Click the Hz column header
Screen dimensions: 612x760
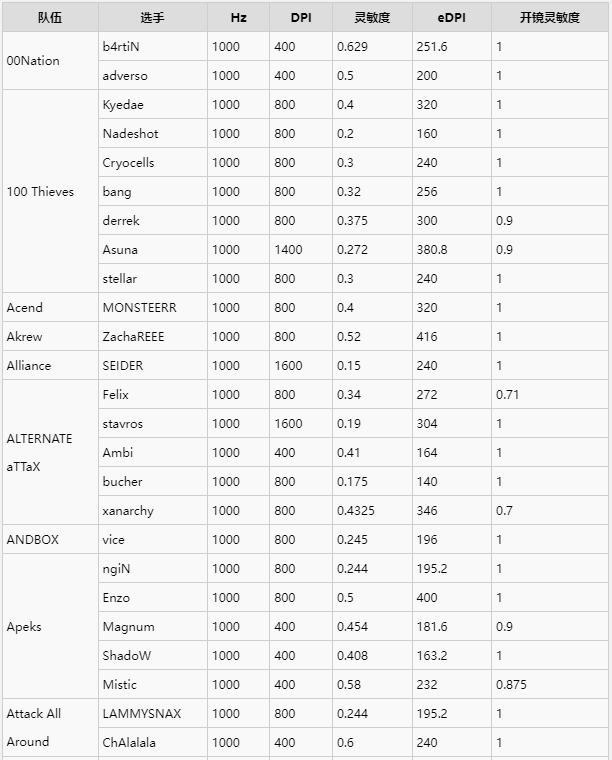click(238, 18)
